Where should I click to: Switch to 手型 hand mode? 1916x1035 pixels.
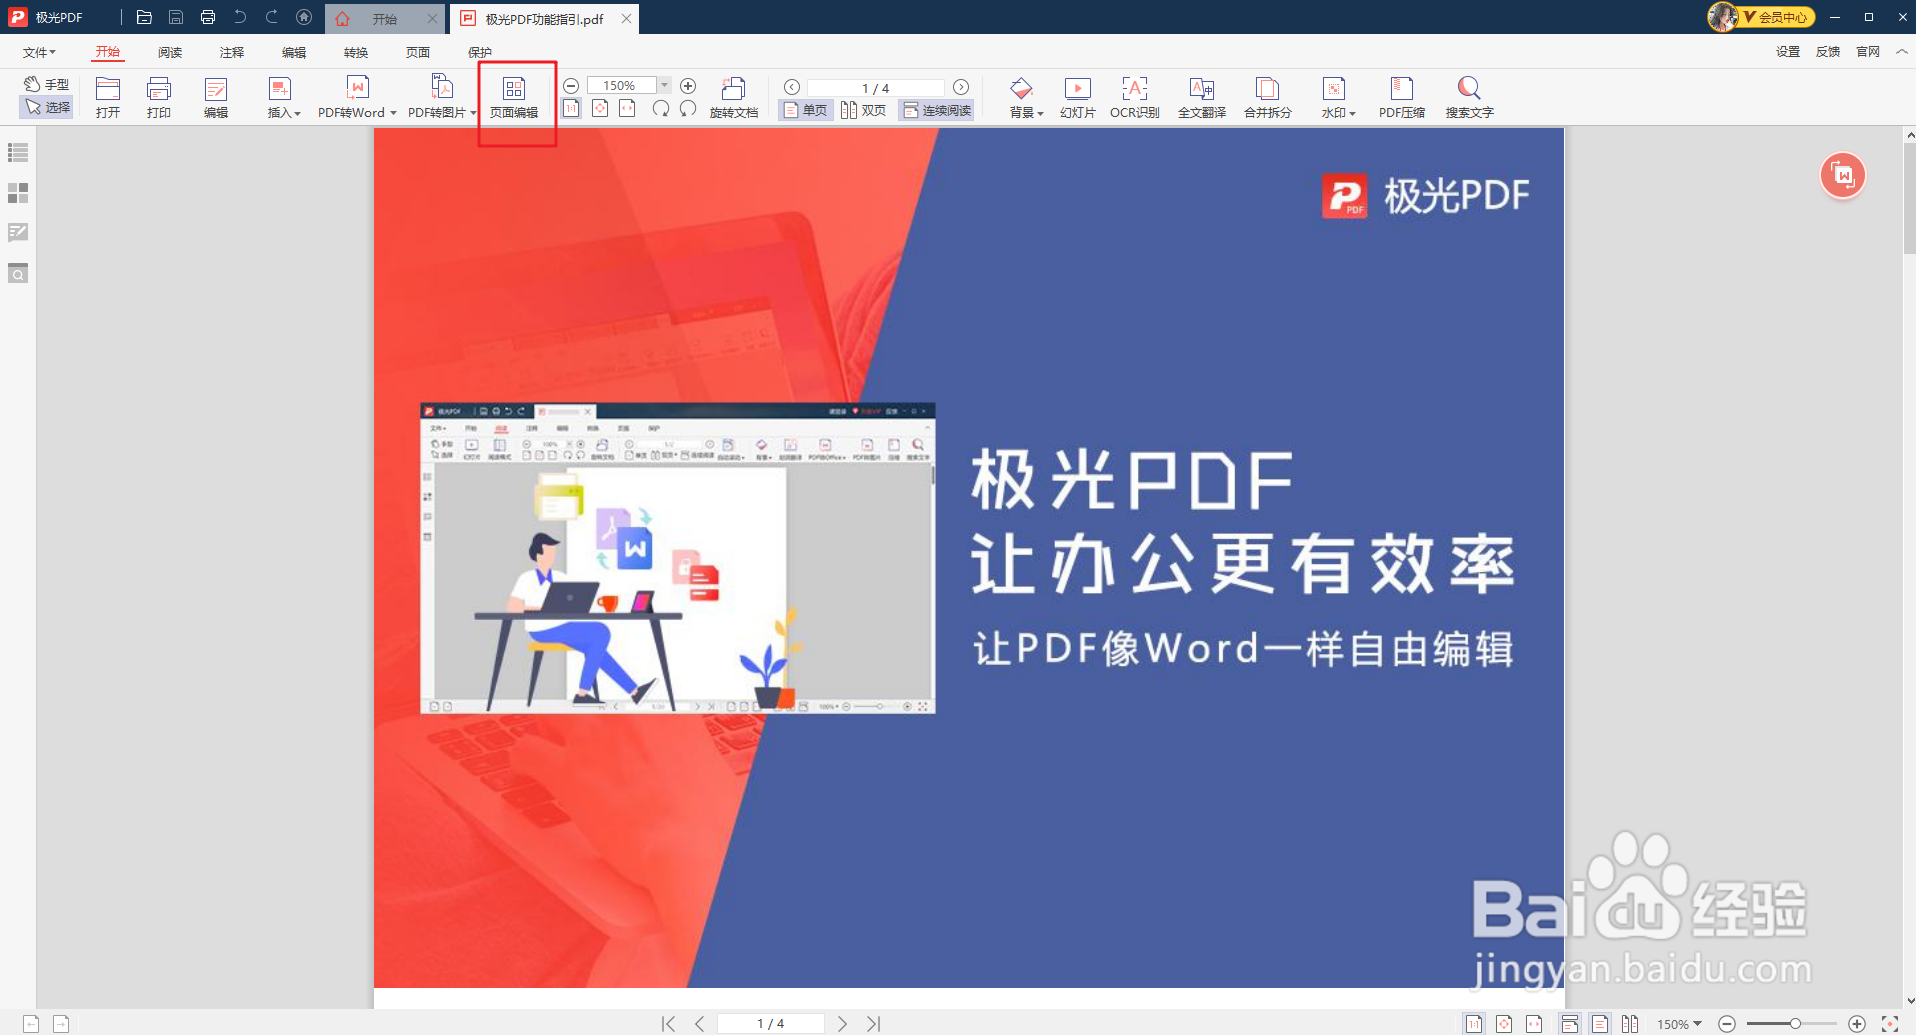click(47, 84)
